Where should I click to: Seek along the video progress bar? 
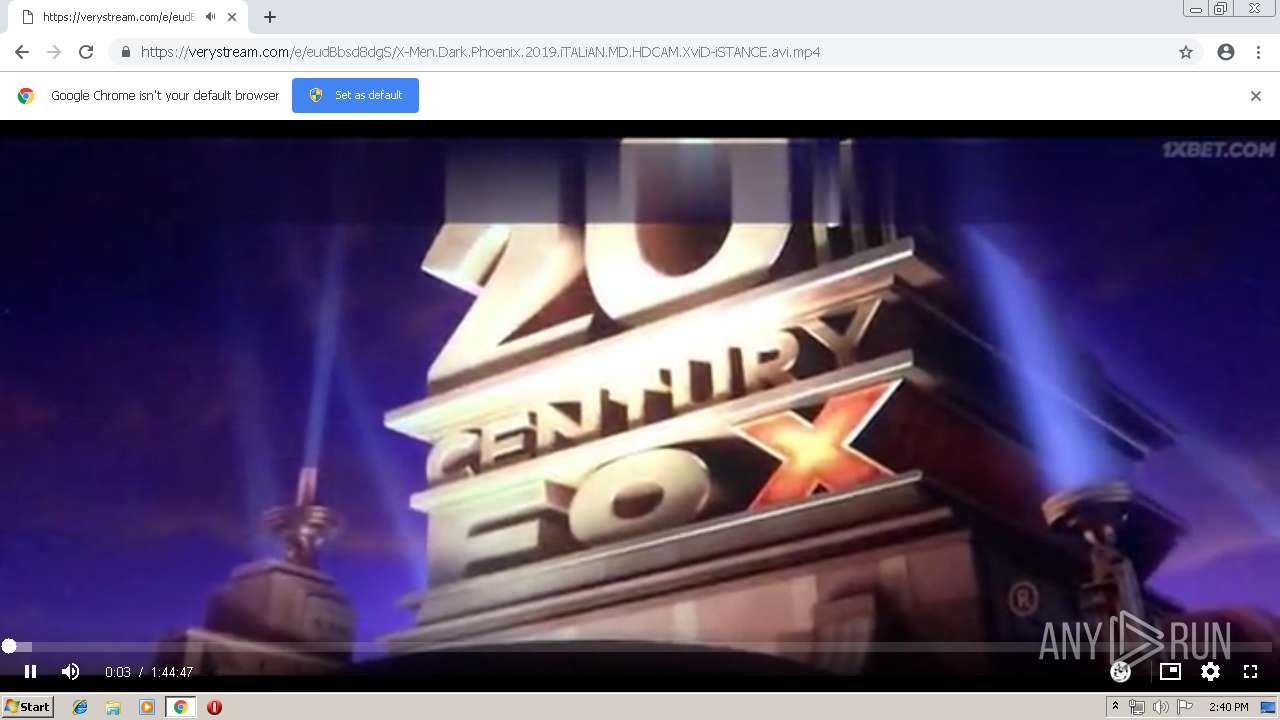(x=640, y=647)
